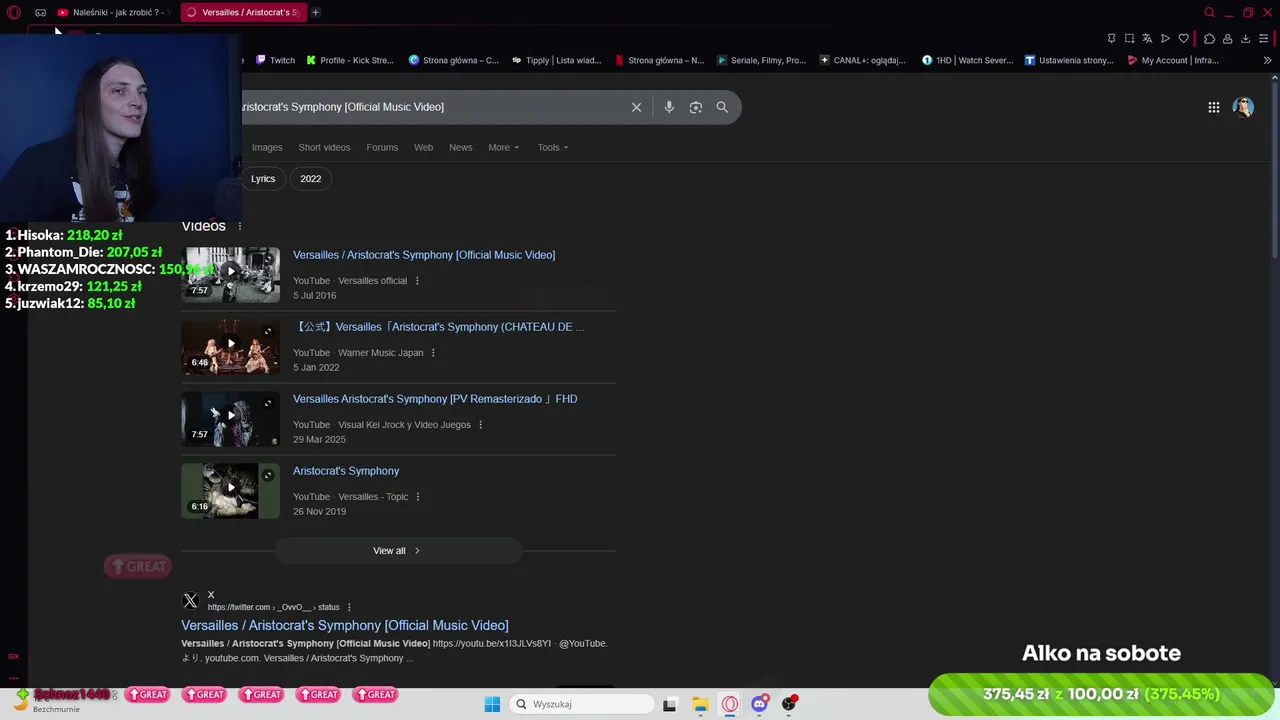Open a new tab with plus icon
This screenshot has width=1280, height=720.
pos(315,12)
